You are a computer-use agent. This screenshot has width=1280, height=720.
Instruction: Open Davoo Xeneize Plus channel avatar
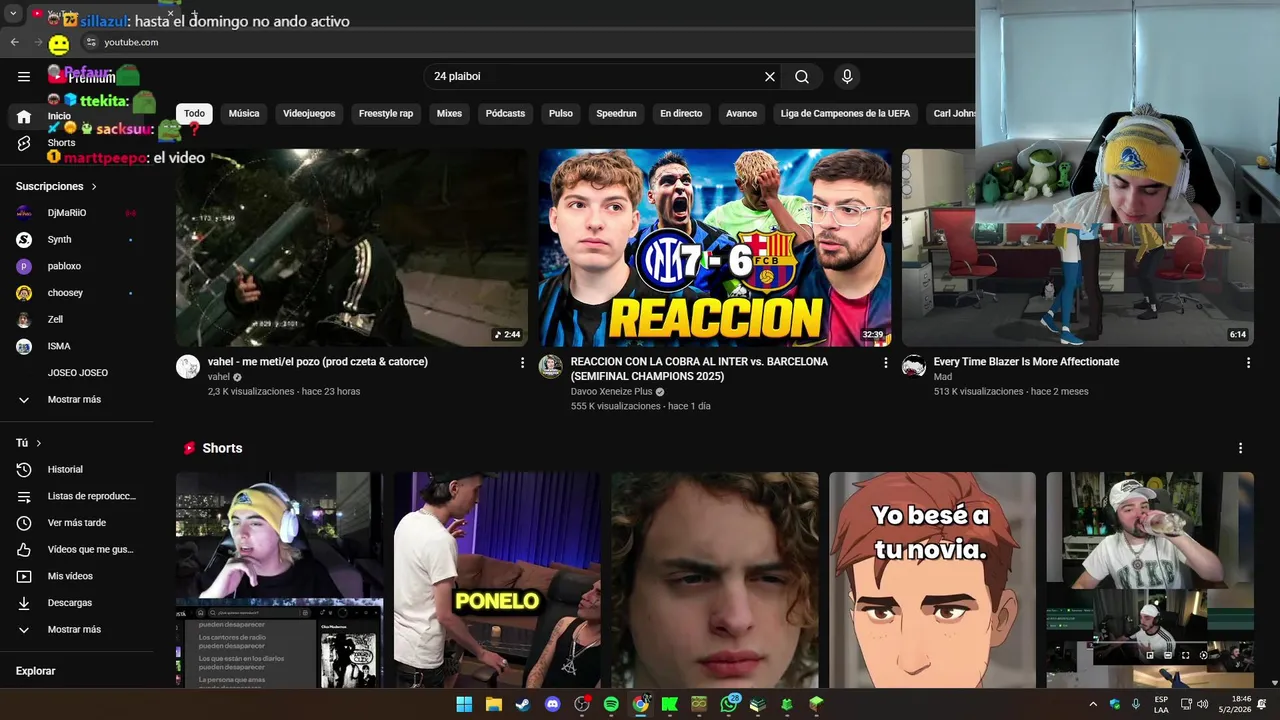(551, 367)
